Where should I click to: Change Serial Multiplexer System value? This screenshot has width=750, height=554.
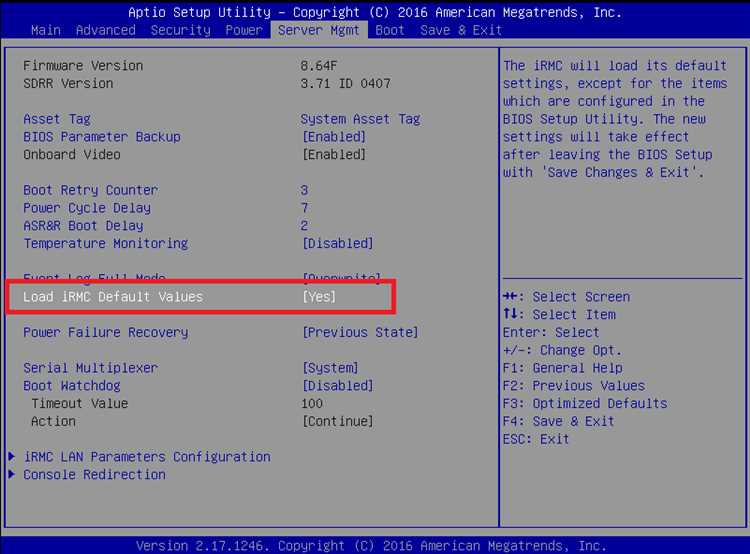pyautogui.click(x=330, y=368)
